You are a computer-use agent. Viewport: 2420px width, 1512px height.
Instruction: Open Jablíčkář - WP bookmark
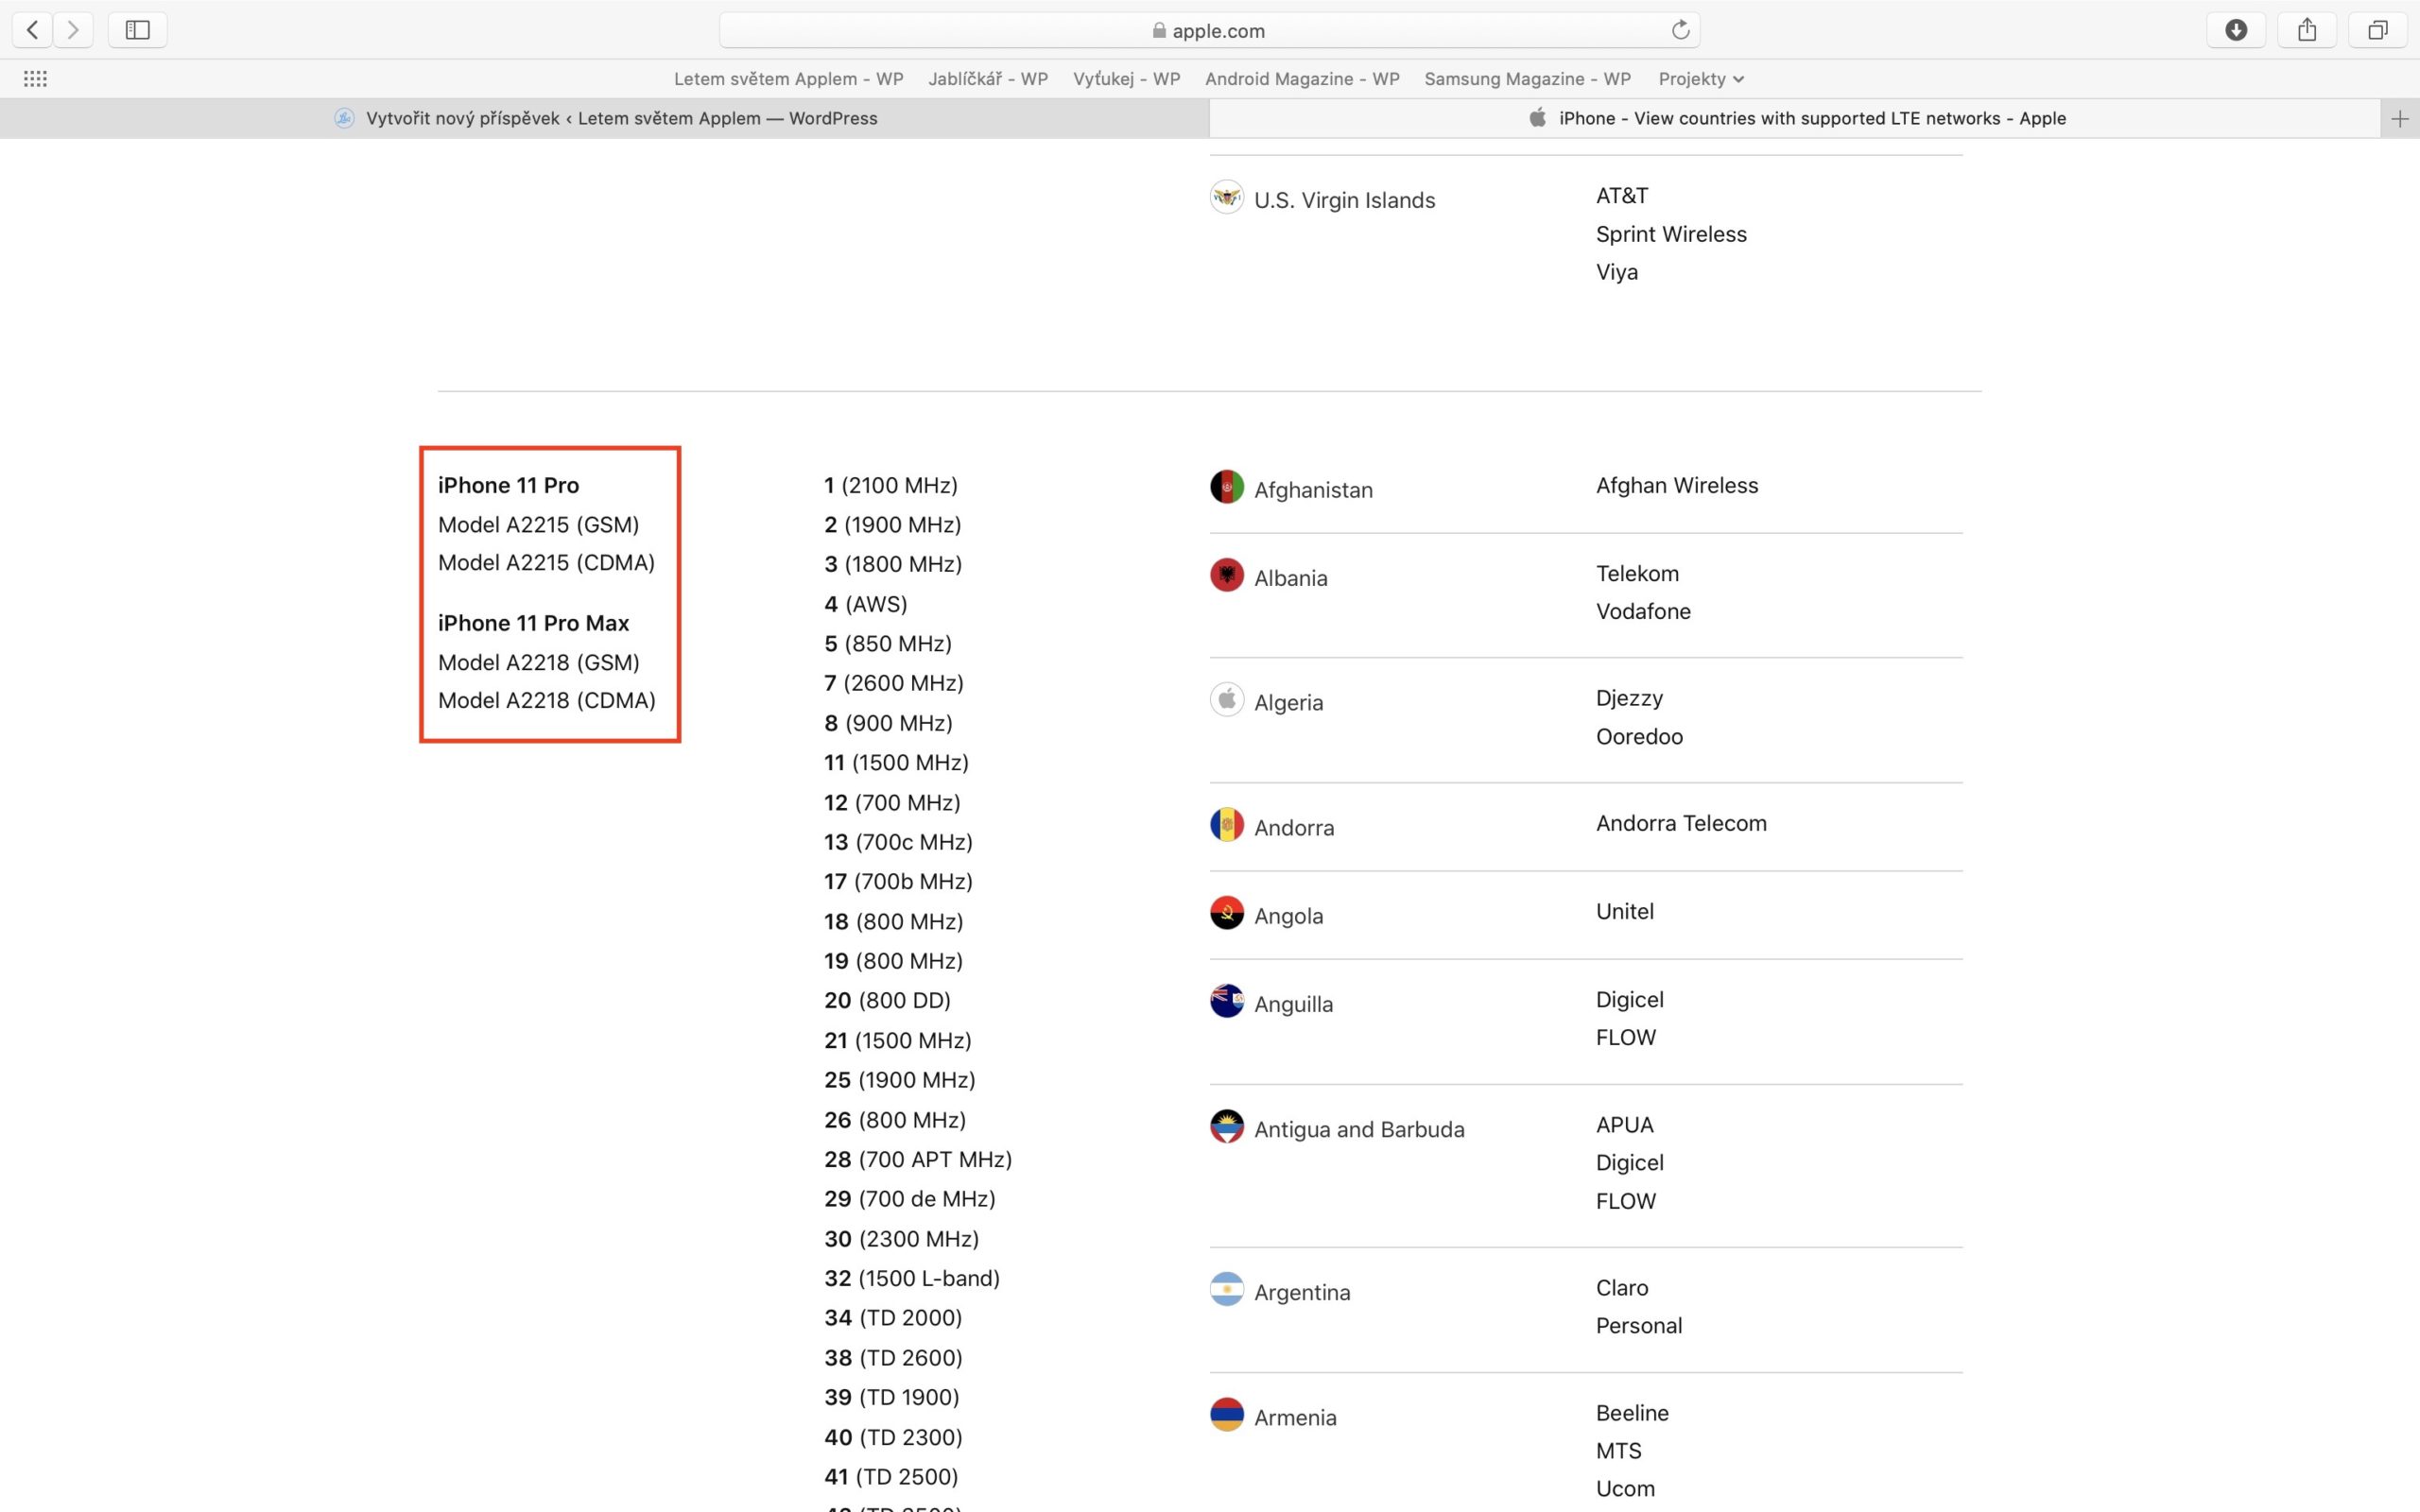987,79
